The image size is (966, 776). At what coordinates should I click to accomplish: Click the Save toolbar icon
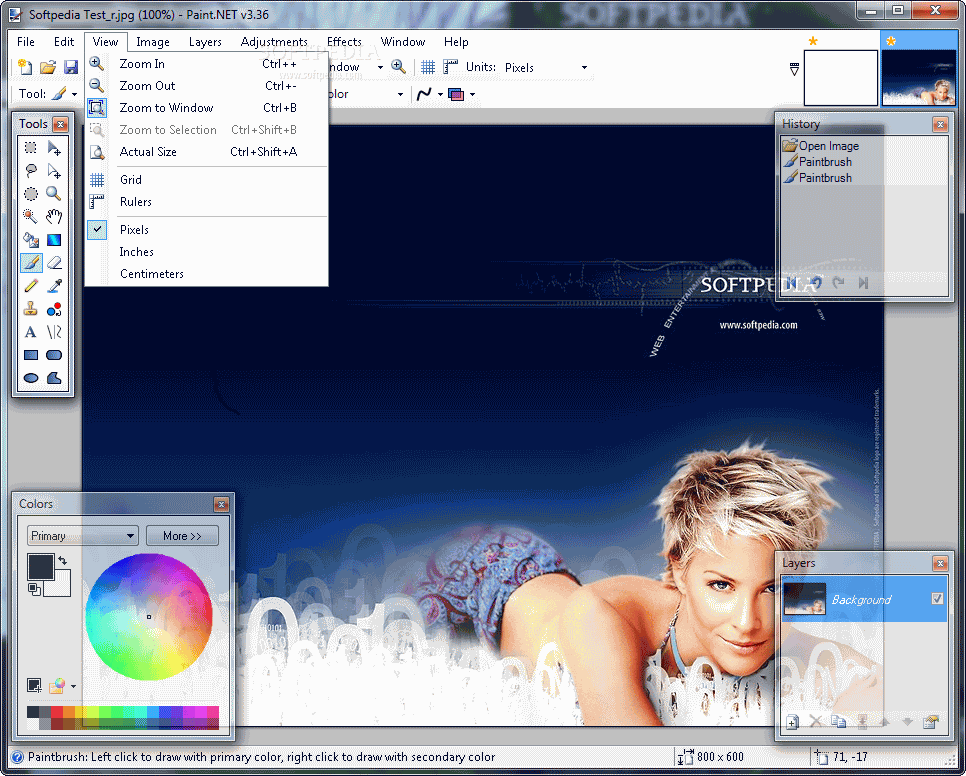coord(71,67)
